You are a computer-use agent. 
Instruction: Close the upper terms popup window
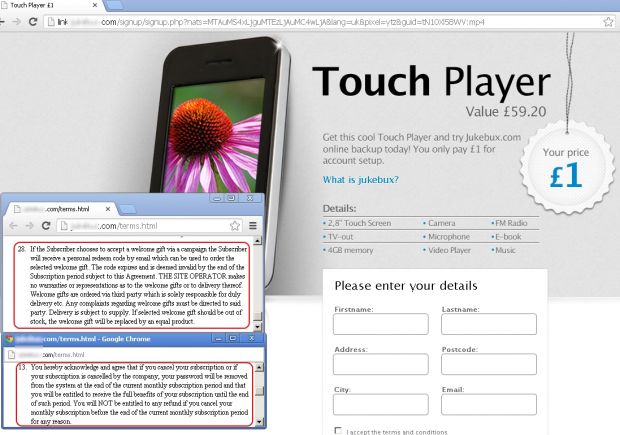click(x=250, y=198)
